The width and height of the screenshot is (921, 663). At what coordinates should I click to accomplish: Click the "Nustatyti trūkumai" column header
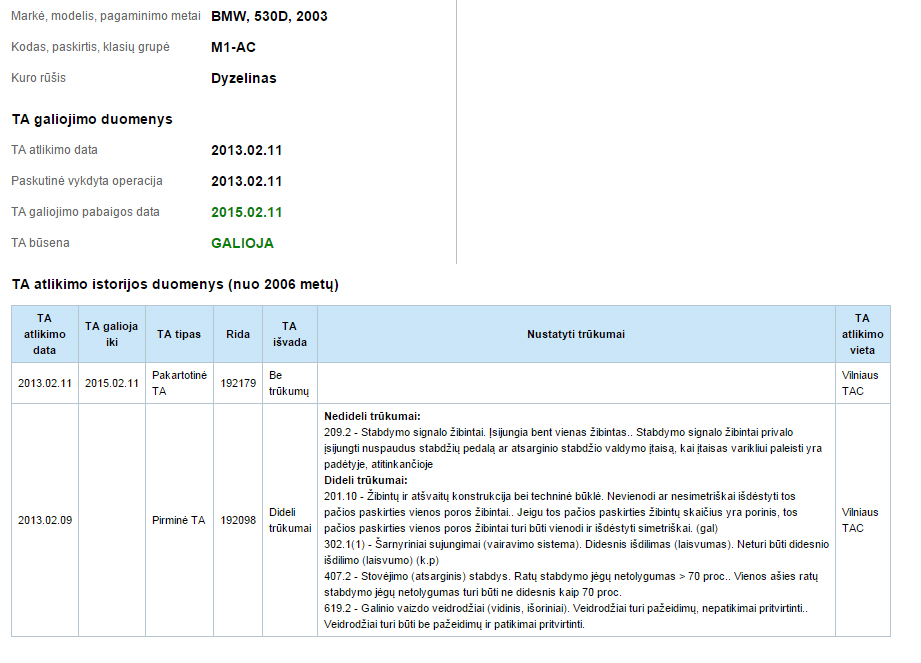click(575, 334)
